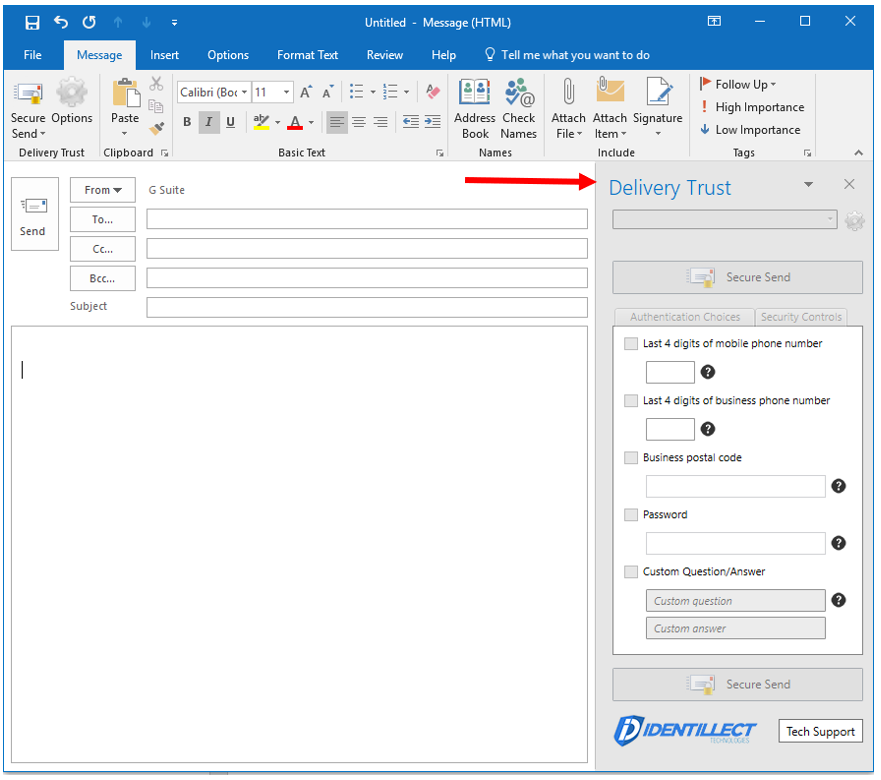Viewport: 881px width, 780px height.
Task: Expand the Follow Up flag menu
Action: tap(740, 85)
